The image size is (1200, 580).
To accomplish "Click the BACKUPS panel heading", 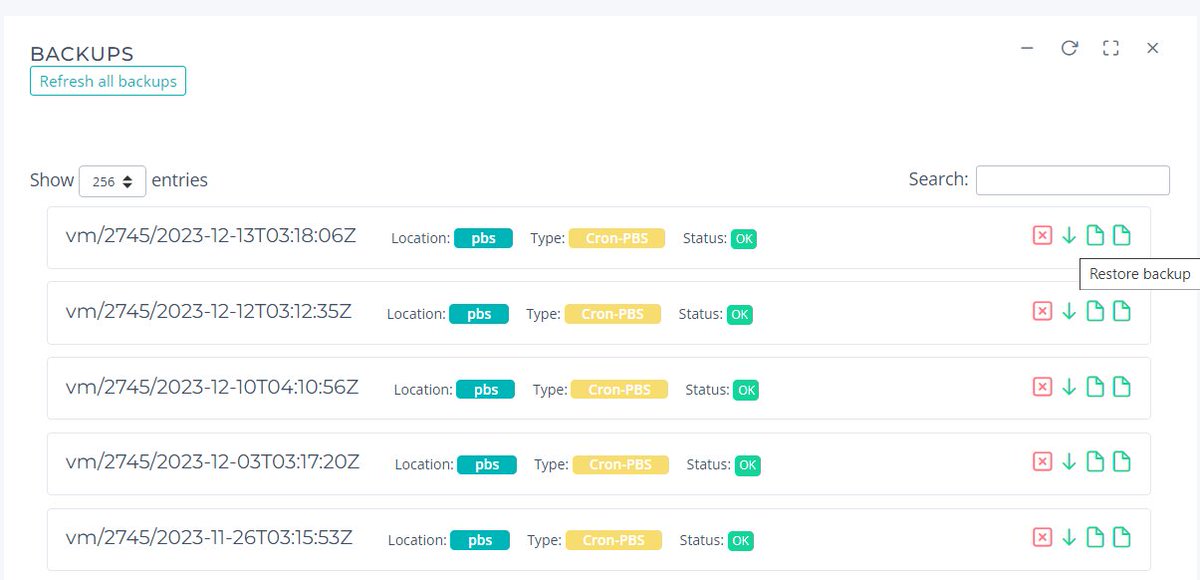I will pos(82,54).
